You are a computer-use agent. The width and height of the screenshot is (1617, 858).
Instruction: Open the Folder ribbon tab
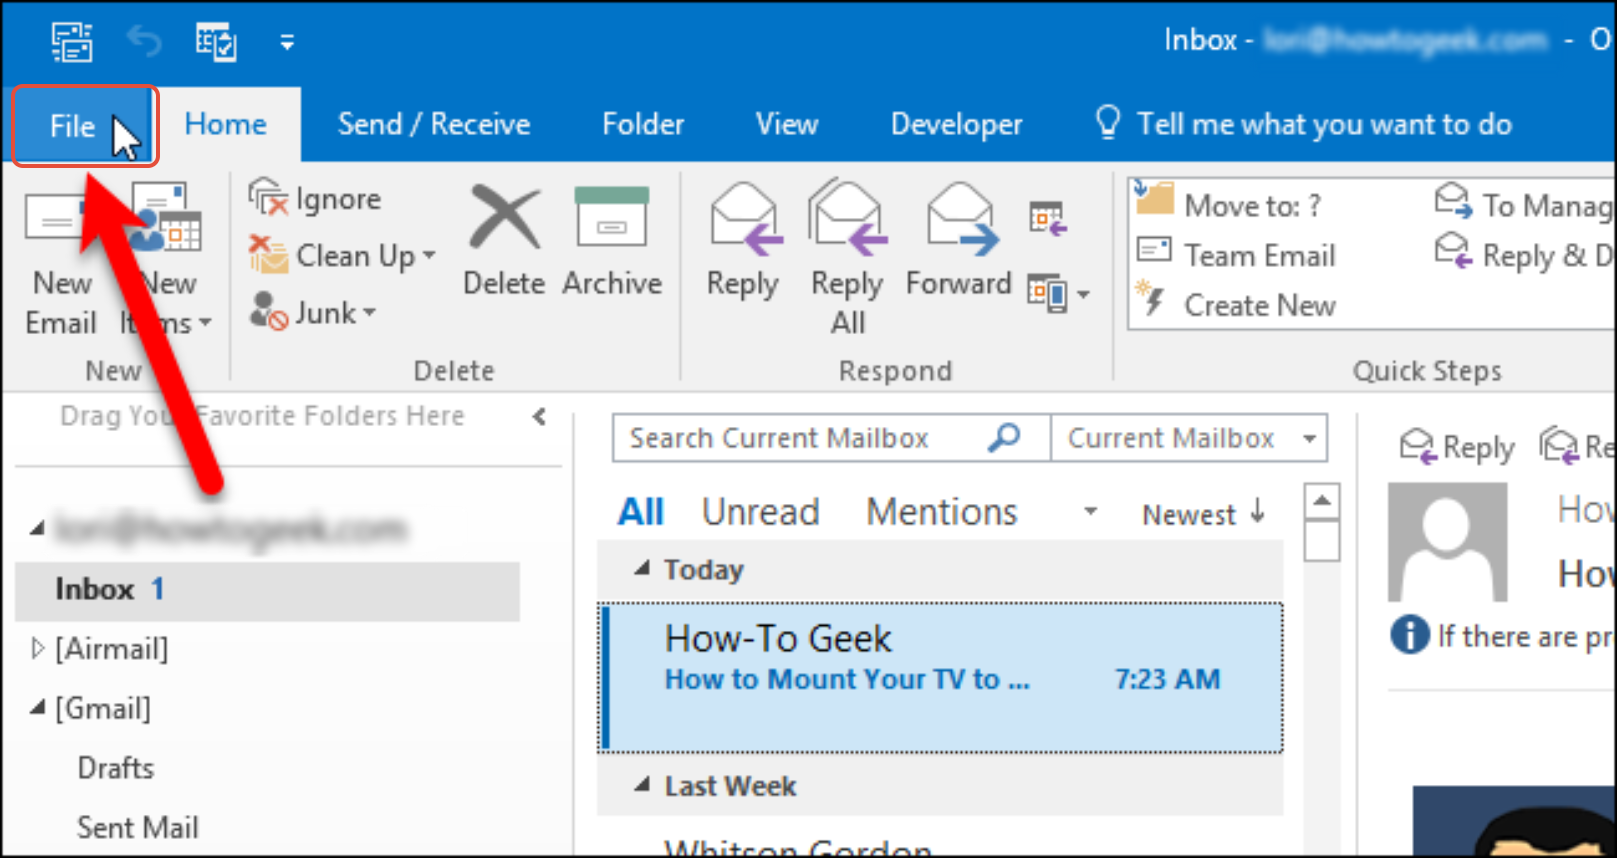pyautogui.click(x=643, y=124)
